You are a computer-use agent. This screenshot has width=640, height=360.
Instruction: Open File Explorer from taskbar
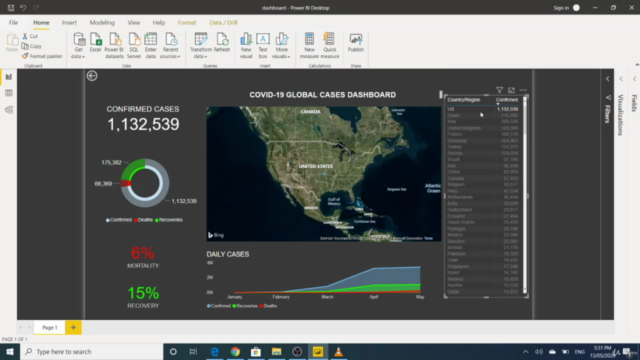click(x=276, y=351)
